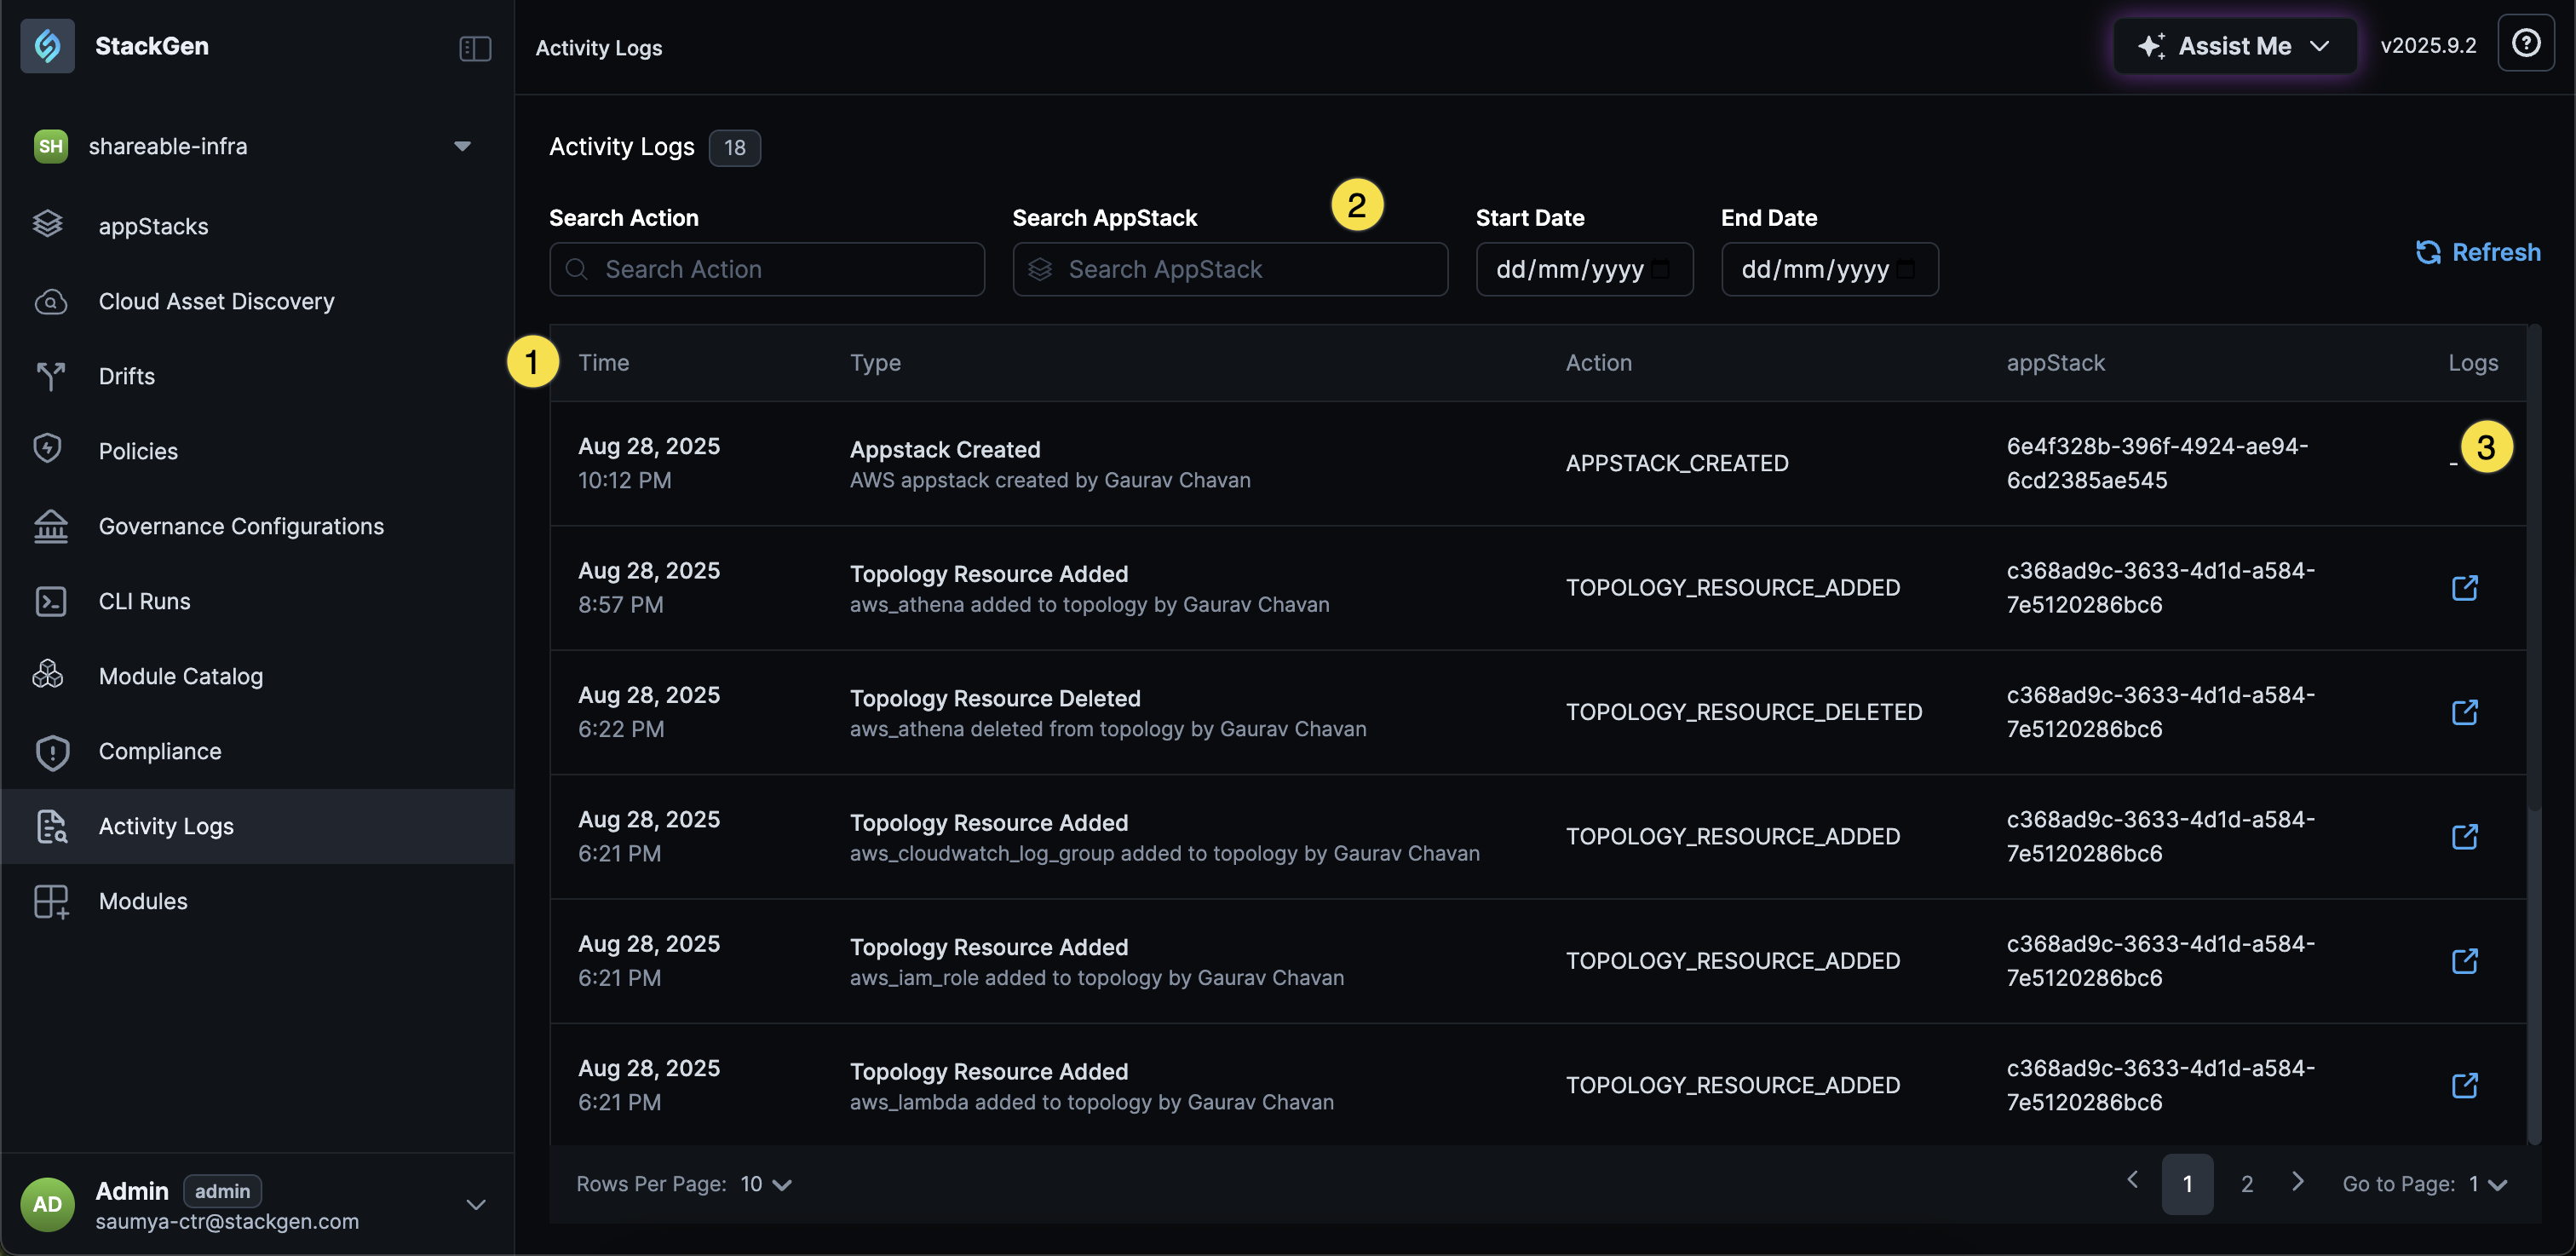Open the Module Catalog page

coord(258,676)
